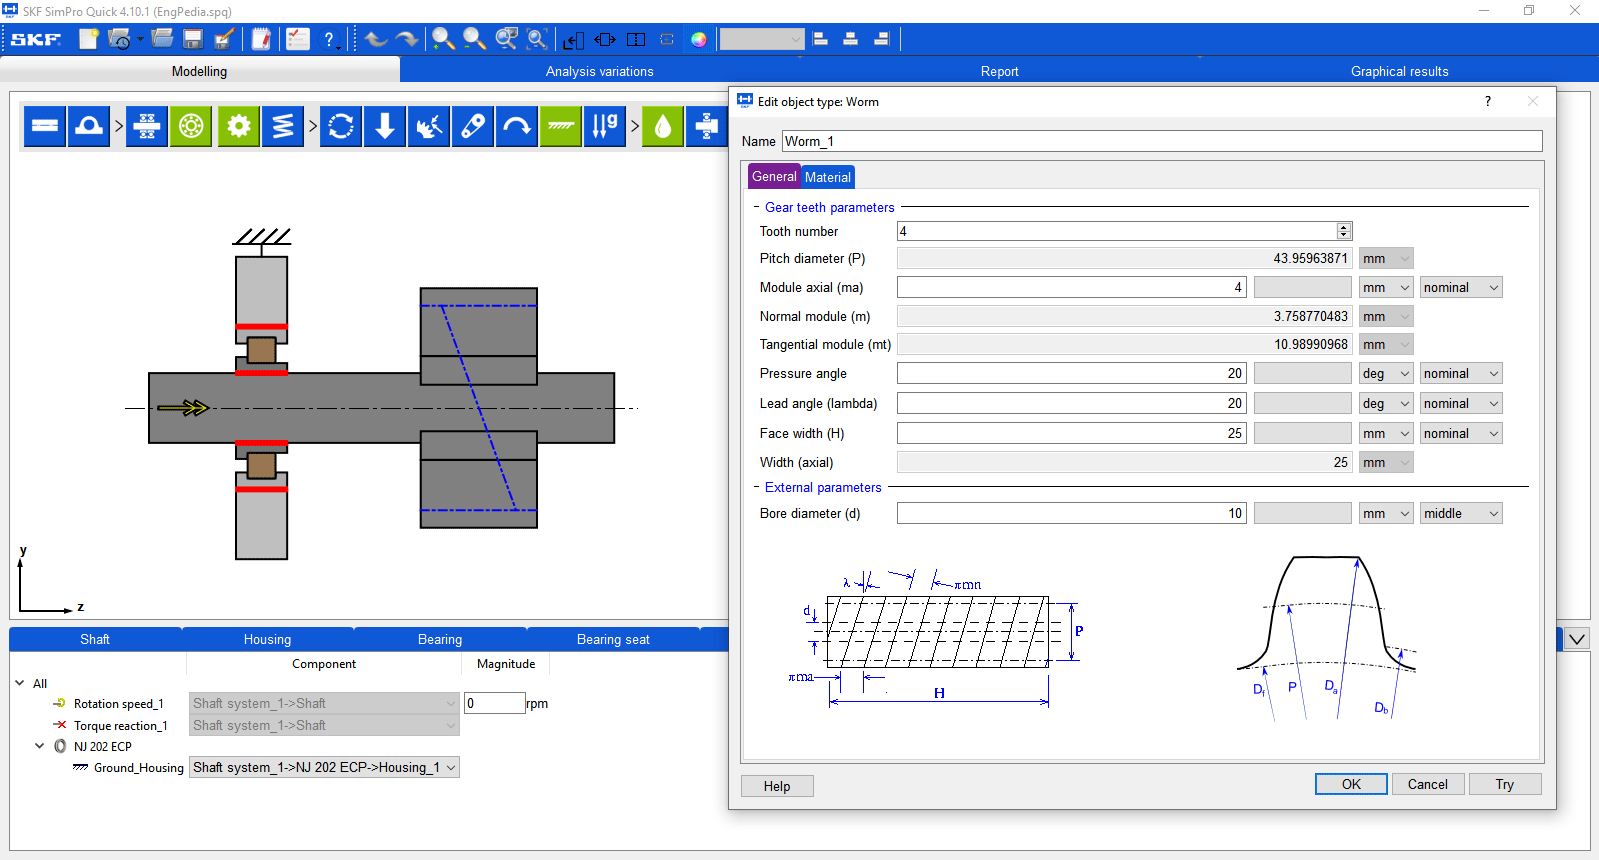Viewport: 1599px width, 860px height.
Task: Click the Try button
Action: [1505, 784]
